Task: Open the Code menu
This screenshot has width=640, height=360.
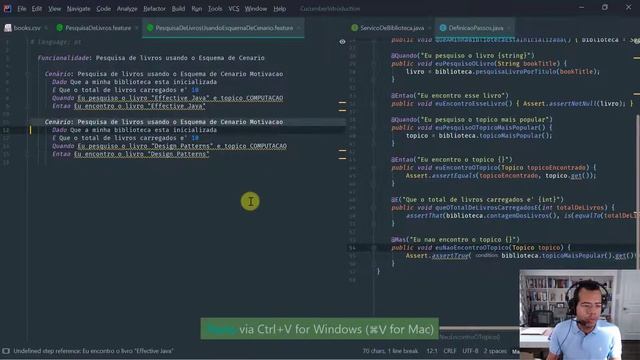Action: (103, 9)
